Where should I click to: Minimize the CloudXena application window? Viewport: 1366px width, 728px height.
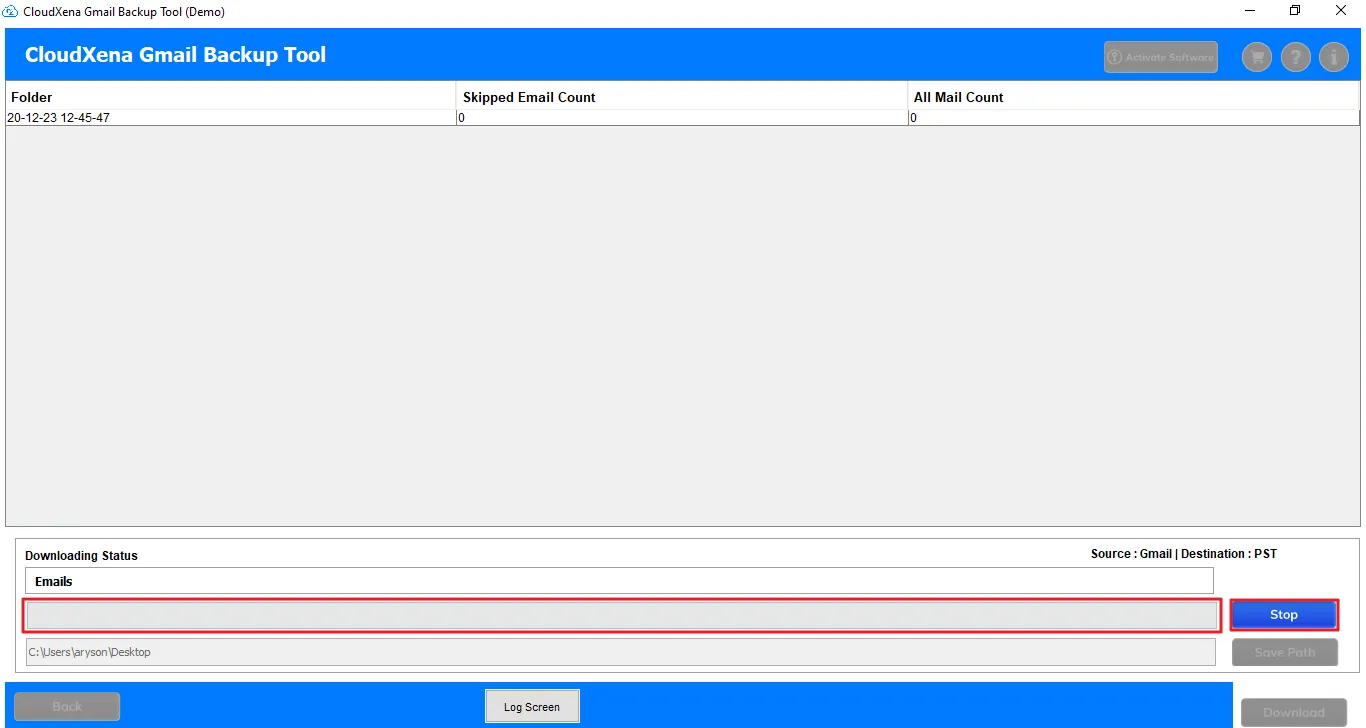click(1249, 11)
